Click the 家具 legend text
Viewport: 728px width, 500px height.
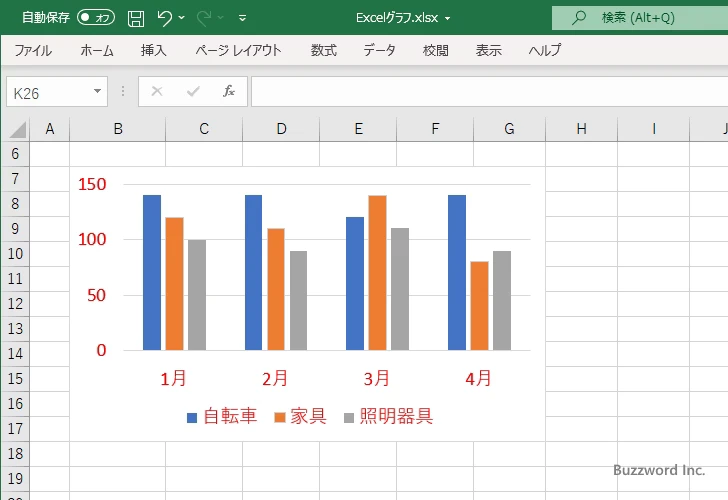309,416
